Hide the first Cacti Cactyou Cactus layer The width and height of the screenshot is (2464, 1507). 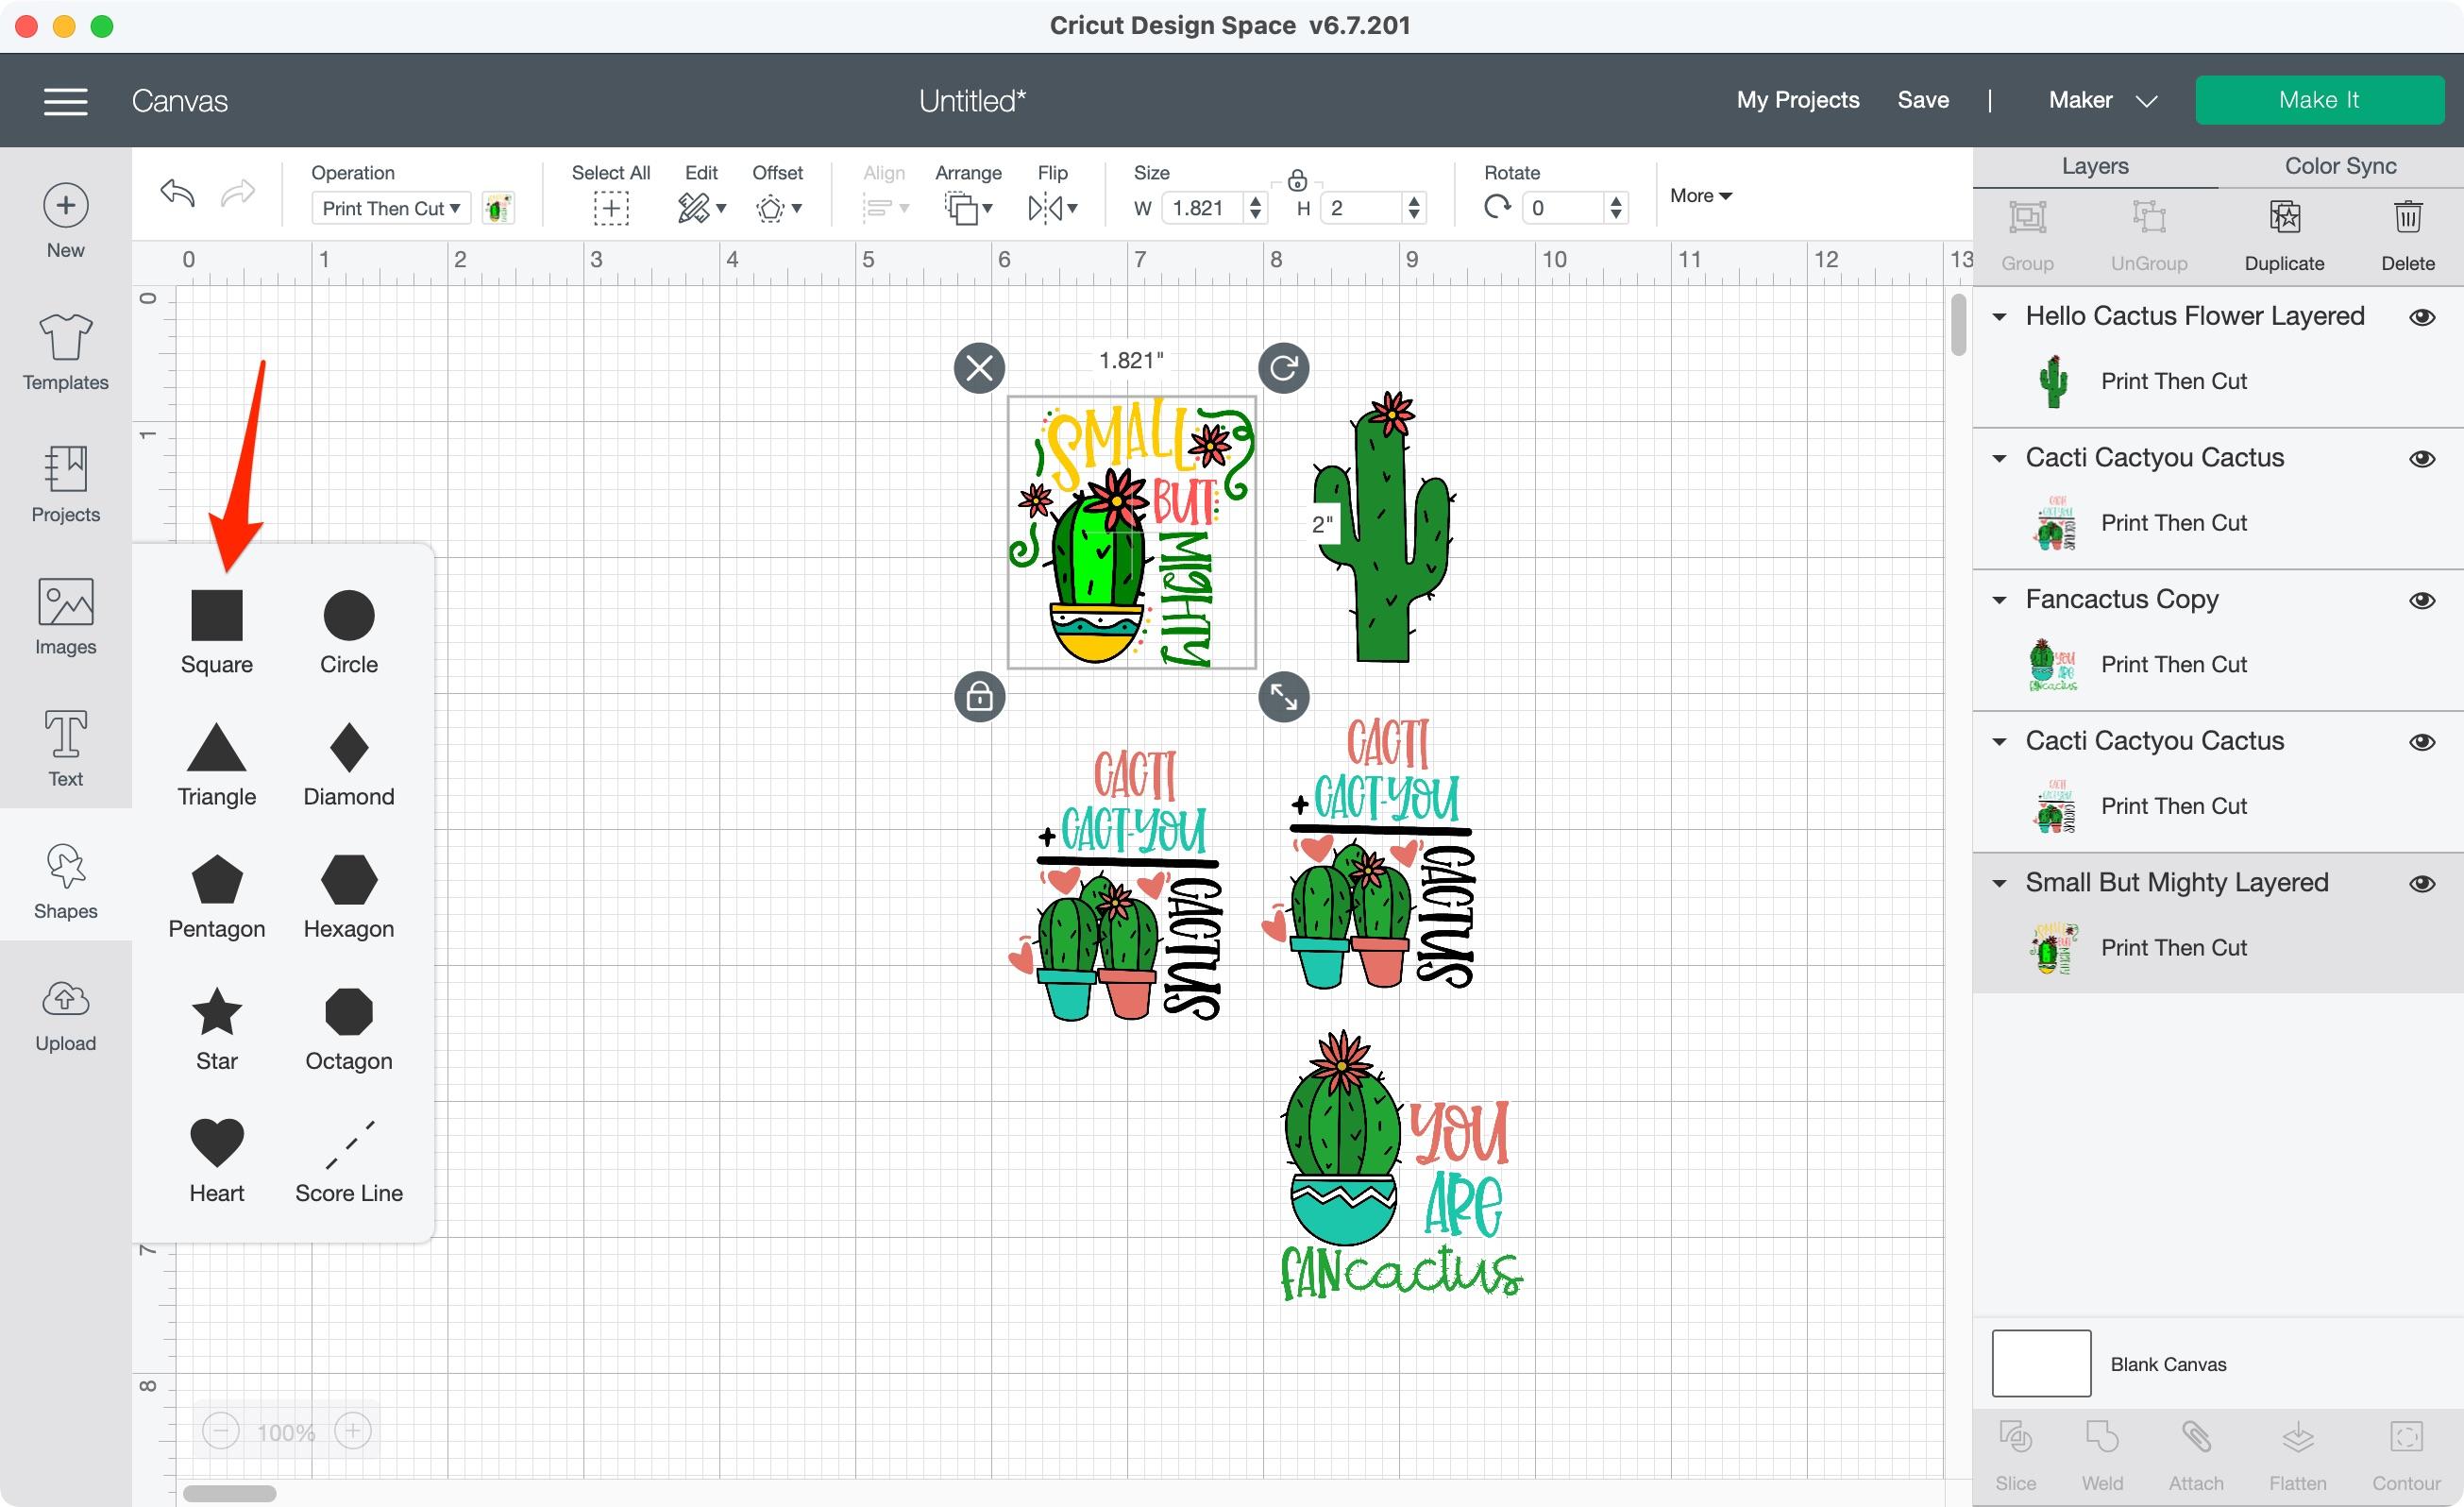(x=2421, y=459)
